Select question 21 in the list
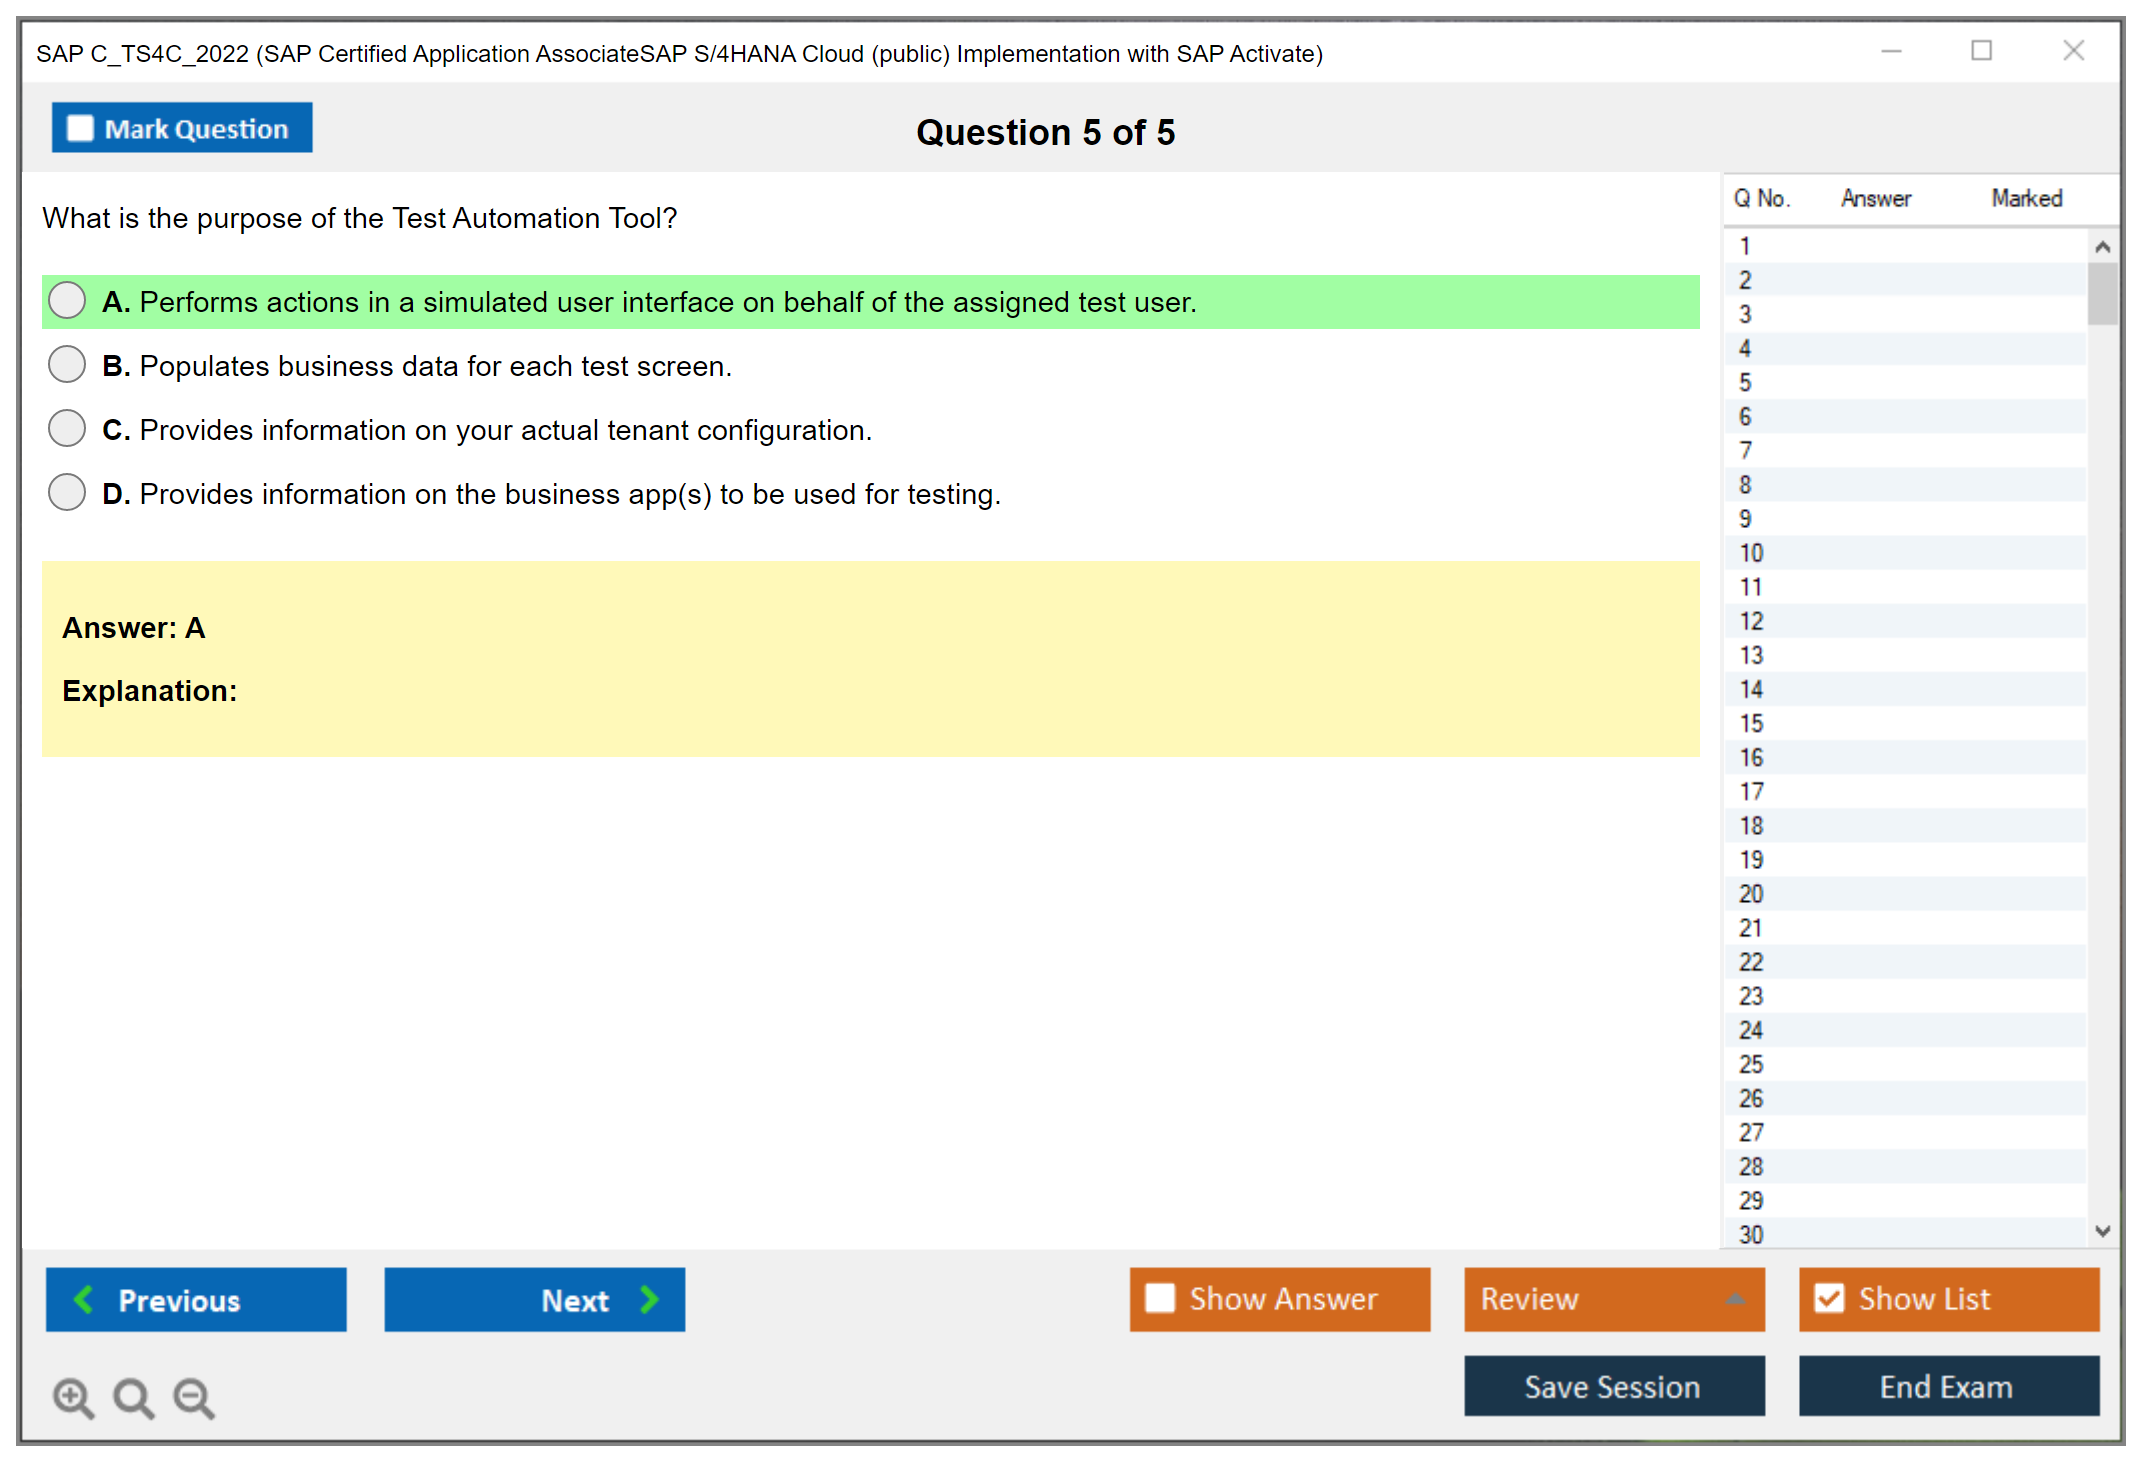Screen dimensions: 2150x1470 (1751, 928)
